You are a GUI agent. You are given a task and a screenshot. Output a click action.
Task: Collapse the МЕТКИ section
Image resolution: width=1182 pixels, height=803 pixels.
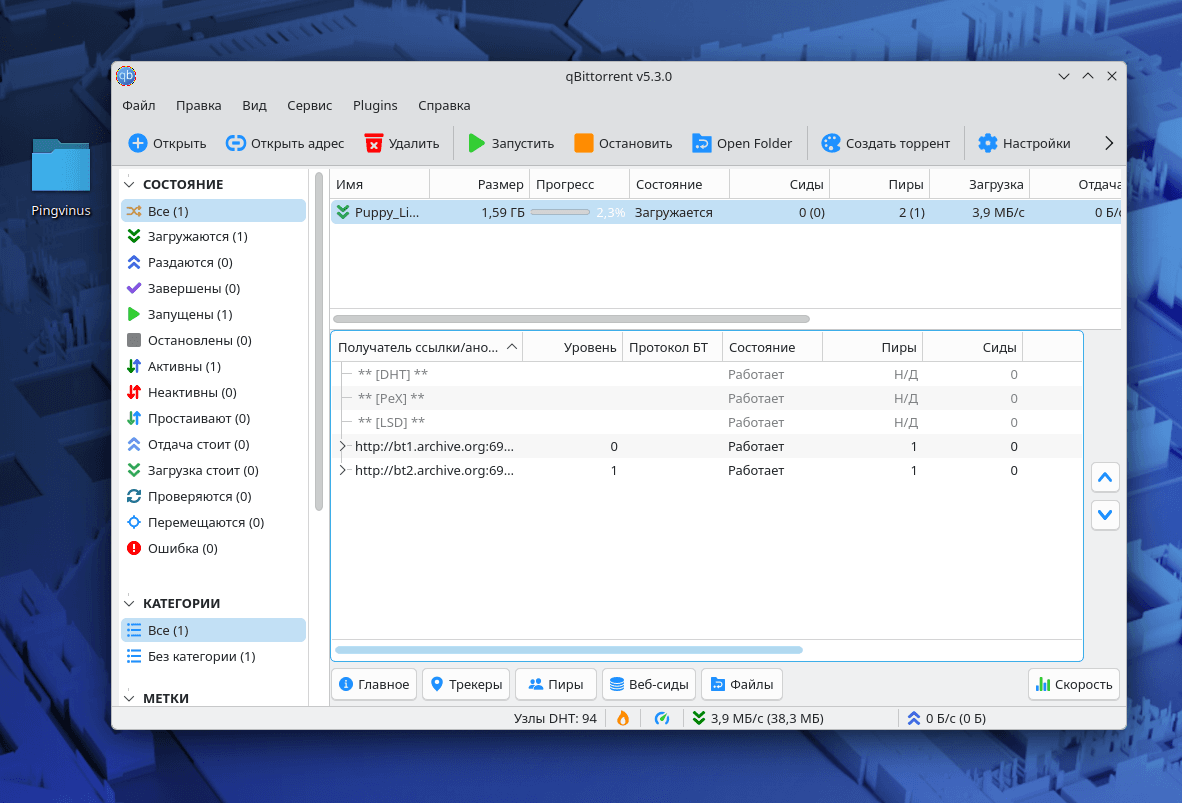tap(129, 699)
